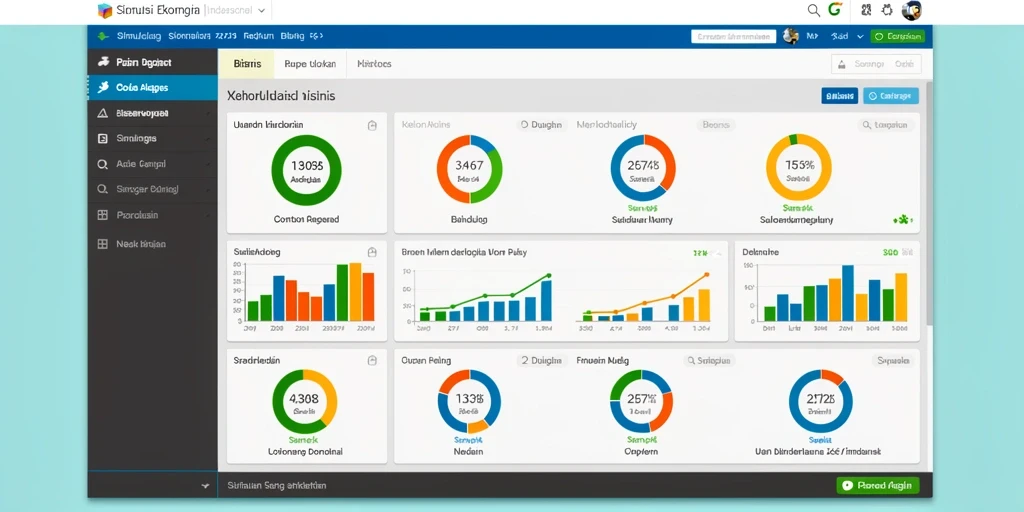This screenshot has height=512, width=1024.
Task: Click the green Pamed Augin button
Action: (878, 485)
